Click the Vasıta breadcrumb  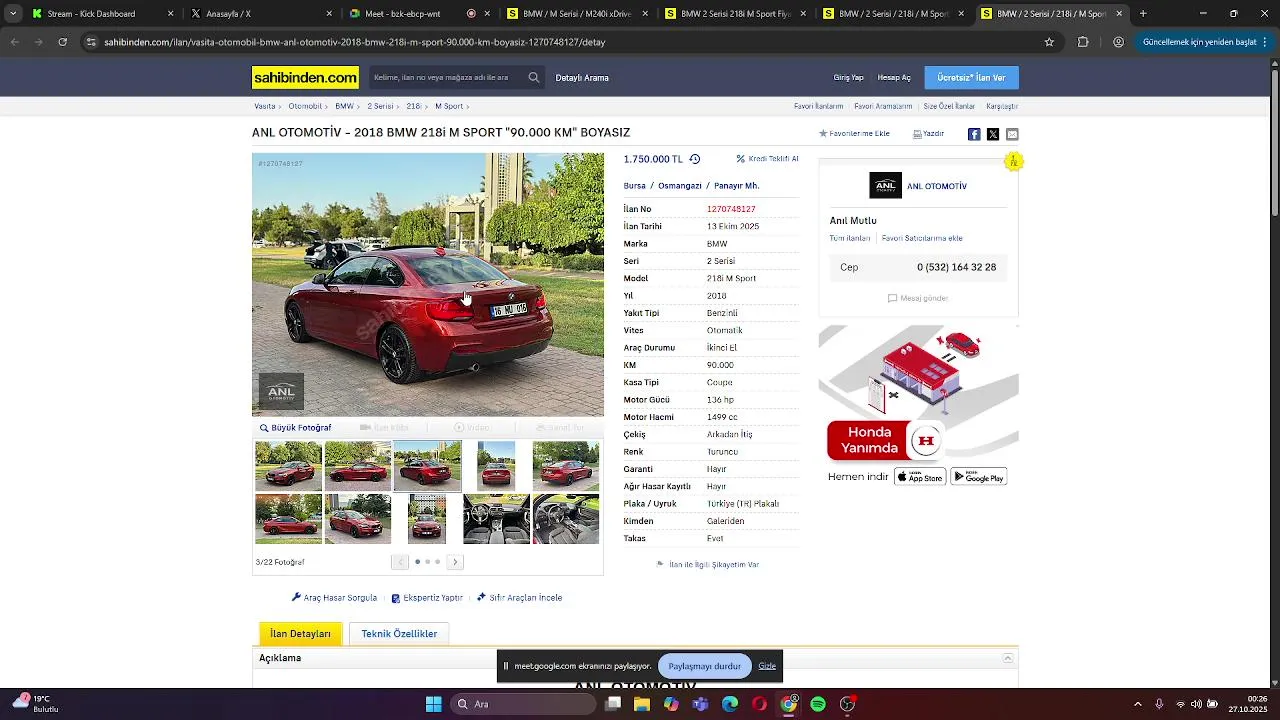pos(265,106)
